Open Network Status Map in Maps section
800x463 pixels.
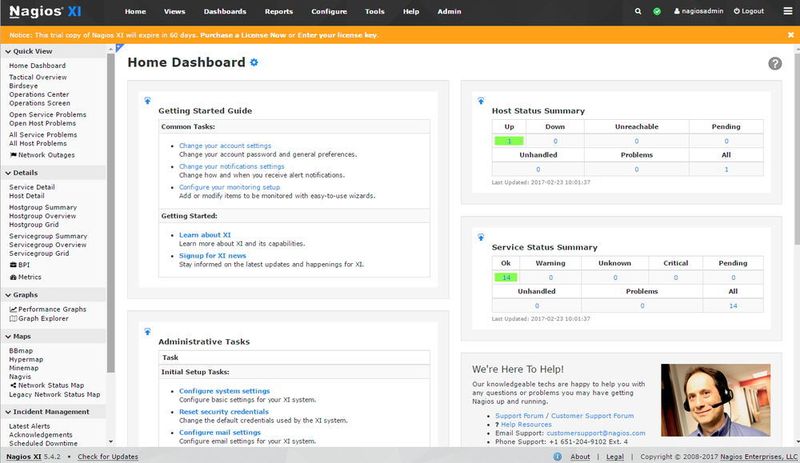coord(47,385)
